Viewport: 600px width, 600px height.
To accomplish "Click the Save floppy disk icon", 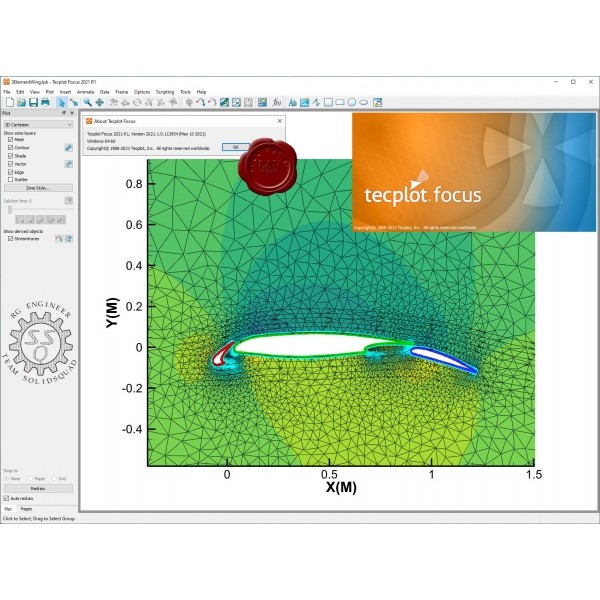I will [x=33, y=102].
